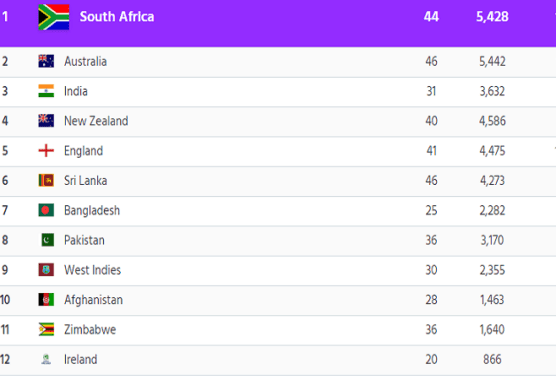The width and height of the screenshot is (556, 380).
Task: Select India's matches count 31
Action: pos(431,91)
